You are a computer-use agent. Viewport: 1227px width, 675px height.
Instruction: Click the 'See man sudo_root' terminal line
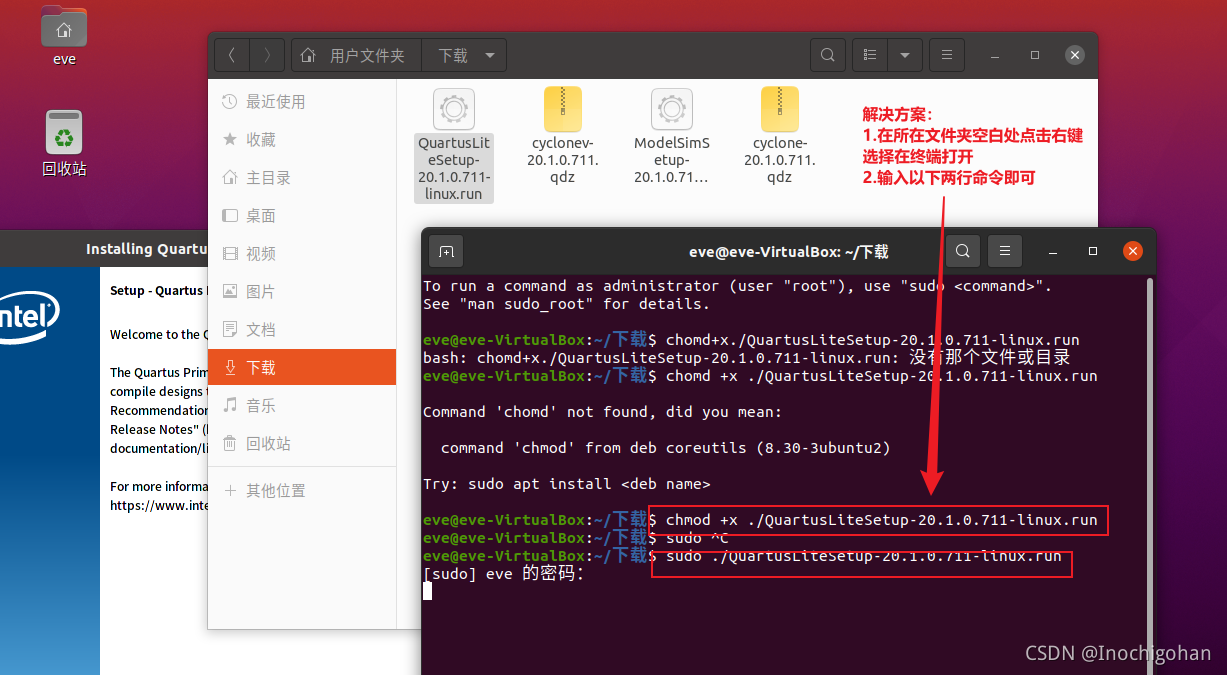(x=566, y=304)
